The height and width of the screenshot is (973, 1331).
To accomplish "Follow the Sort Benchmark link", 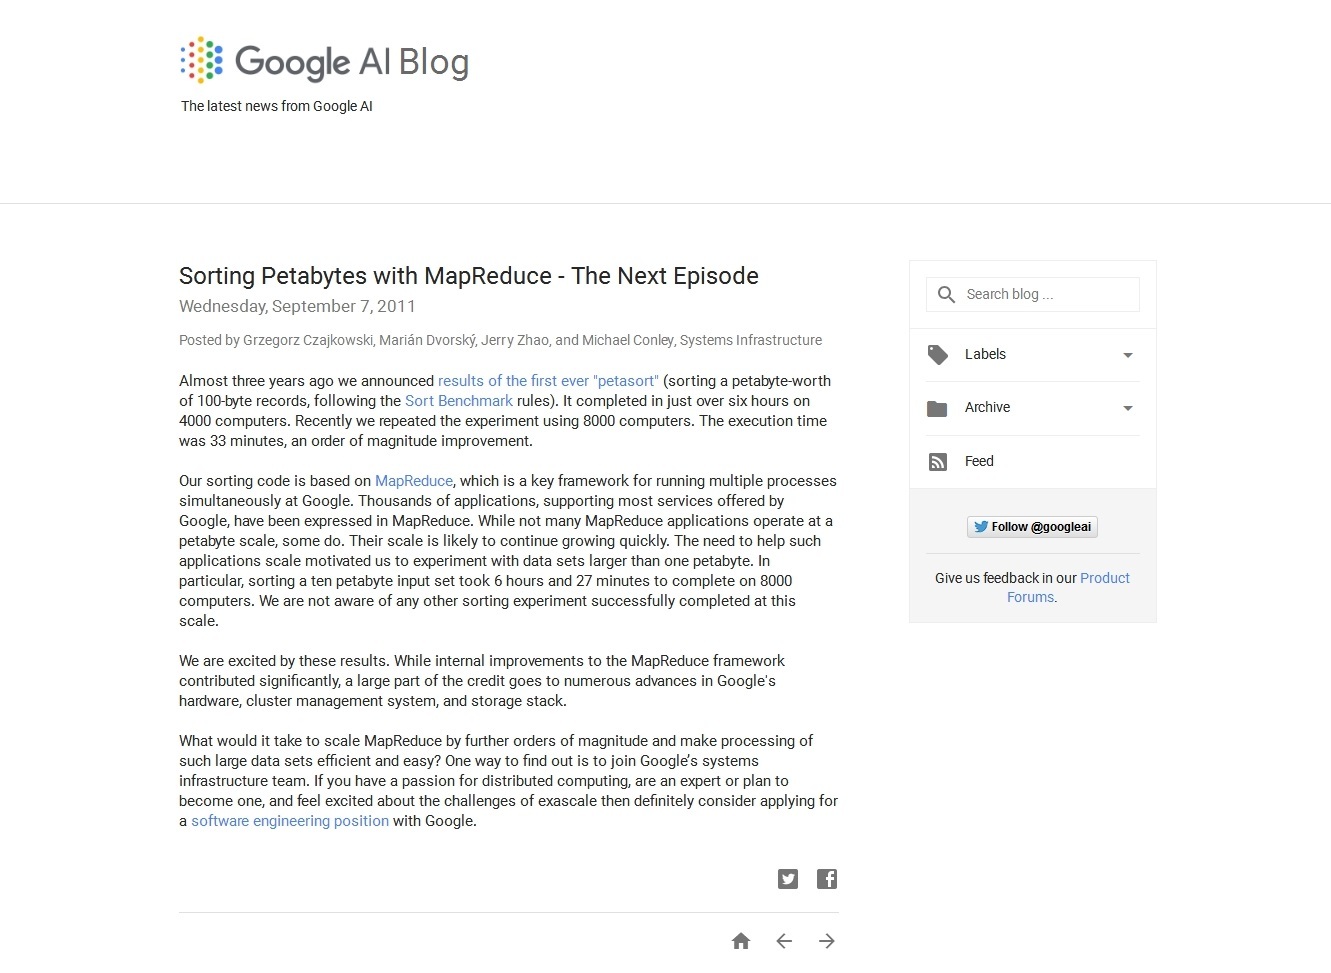I will tap(458, 401).
